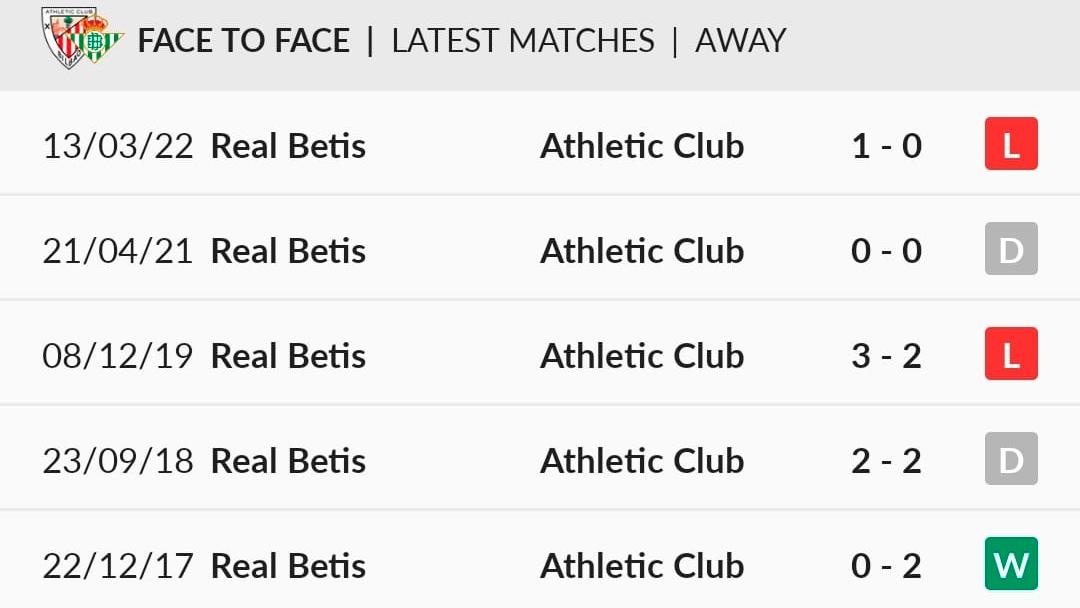Click the grey D badge for 23/09/18

1011,459
